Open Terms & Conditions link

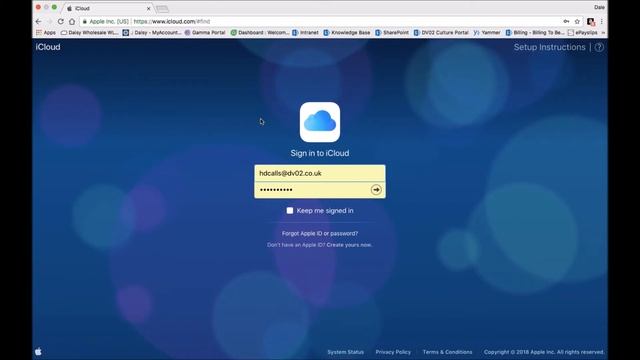(x=447, y=352)
